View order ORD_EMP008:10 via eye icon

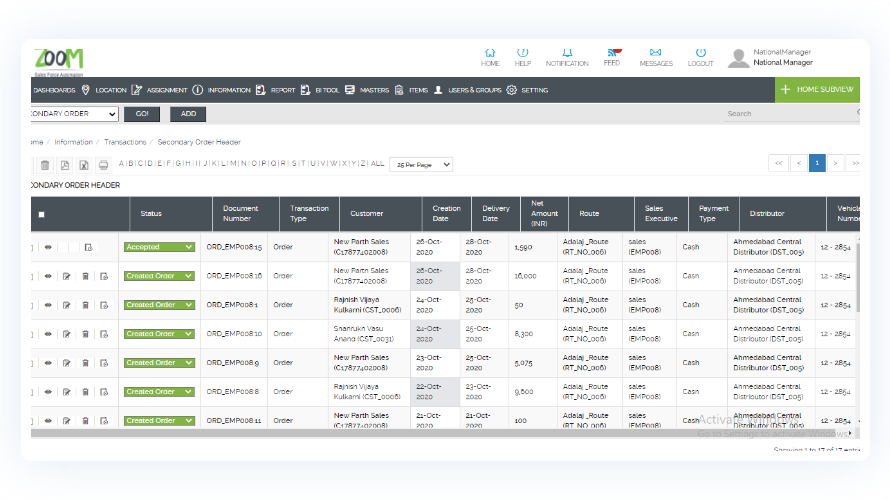[x=48, y=334]
